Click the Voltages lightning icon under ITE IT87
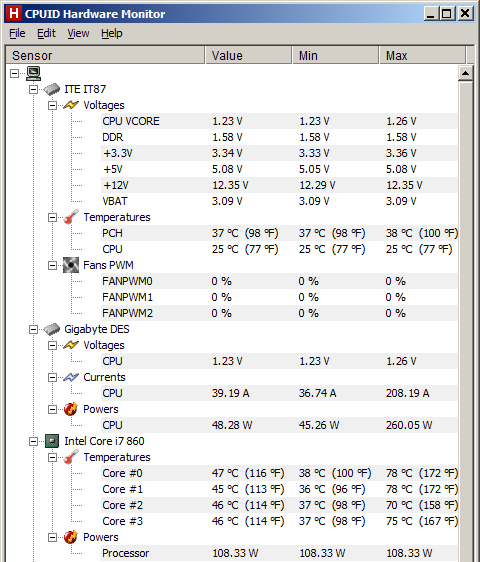 (71, 105)
